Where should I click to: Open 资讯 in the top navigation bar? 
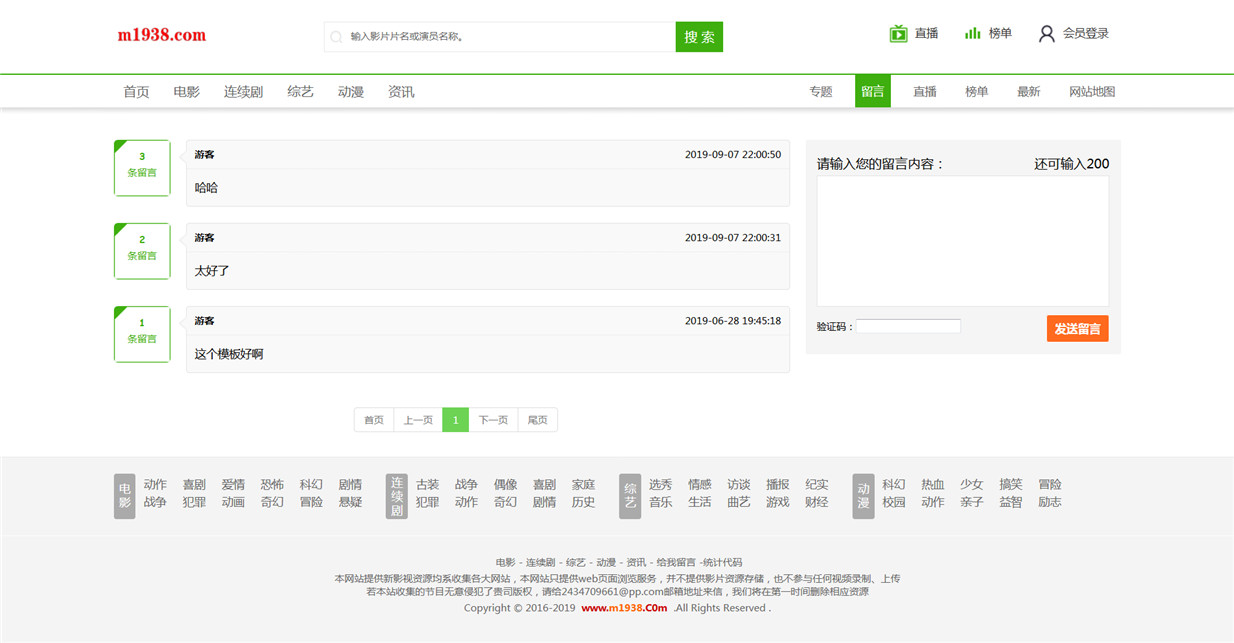pos(401,92)
